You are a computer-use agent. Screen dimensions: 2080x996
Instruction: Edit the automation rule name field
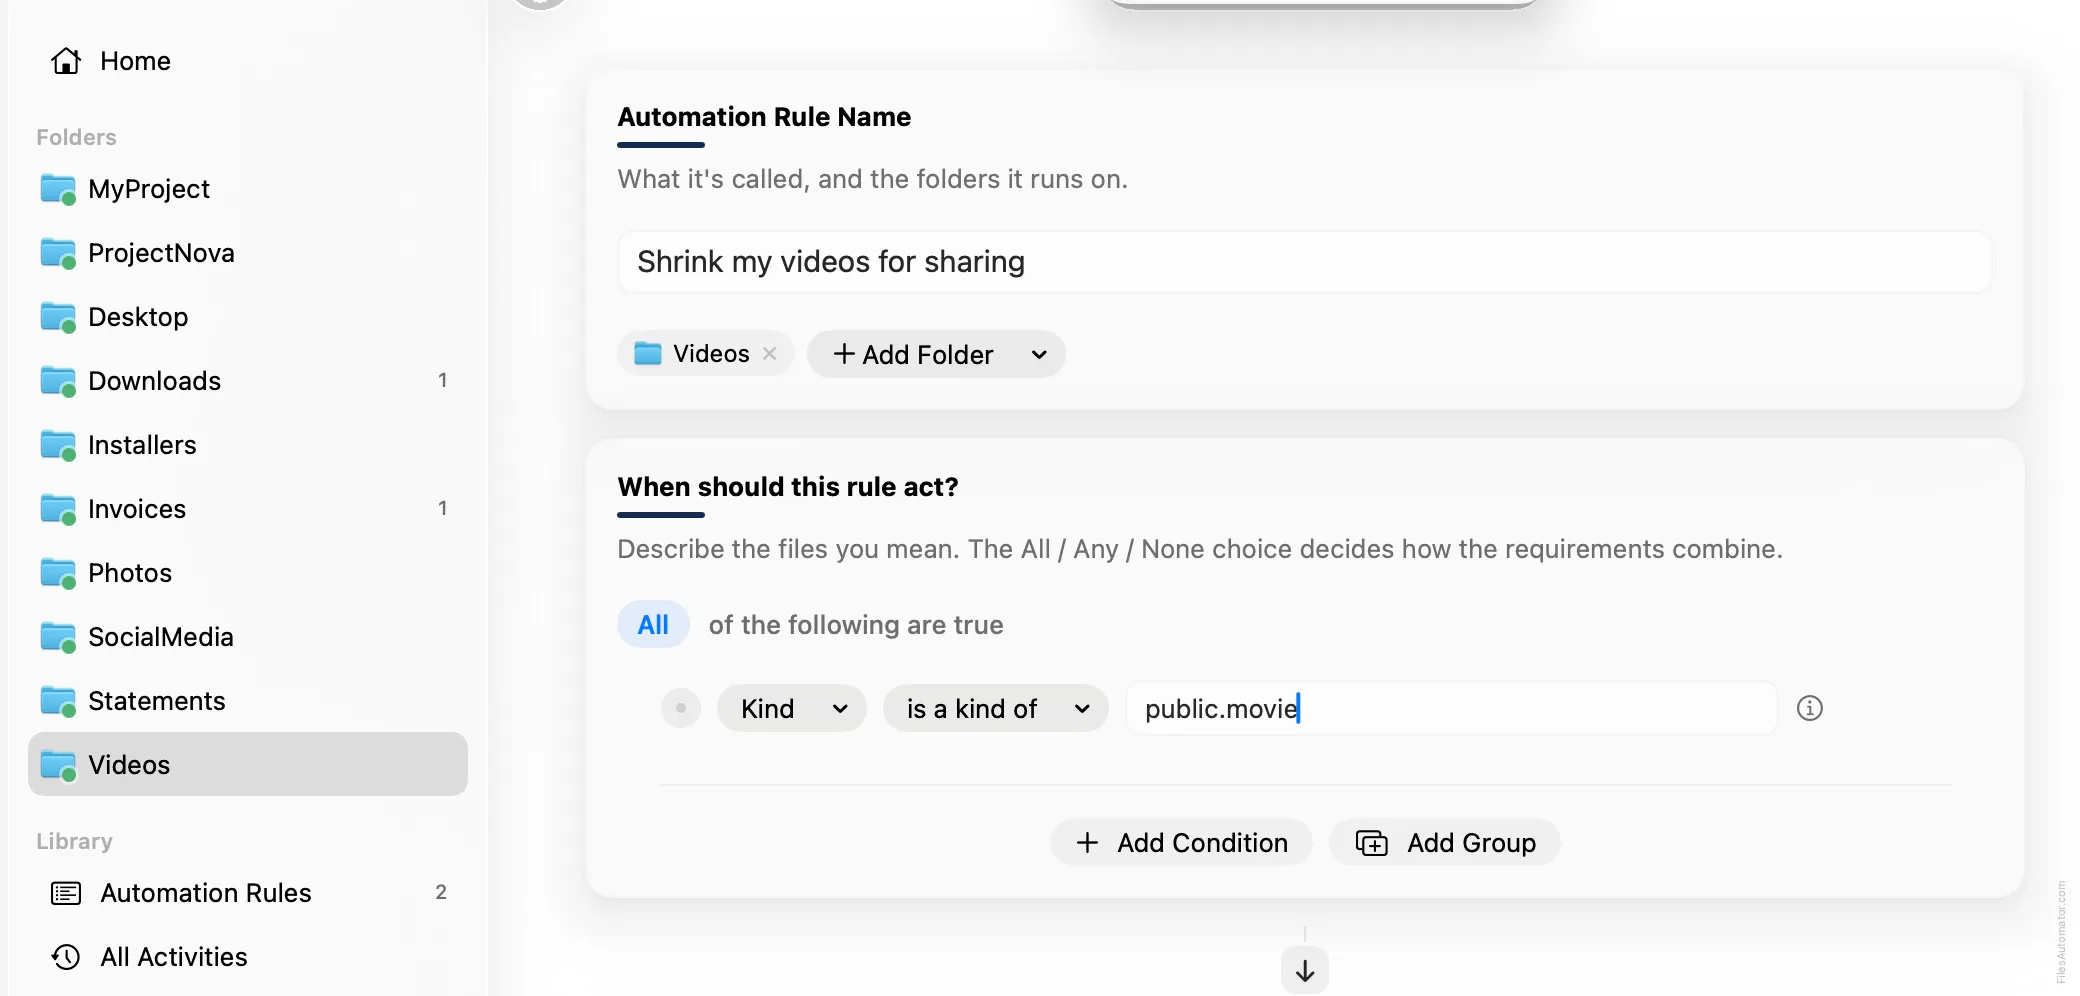click(1304, 262)
